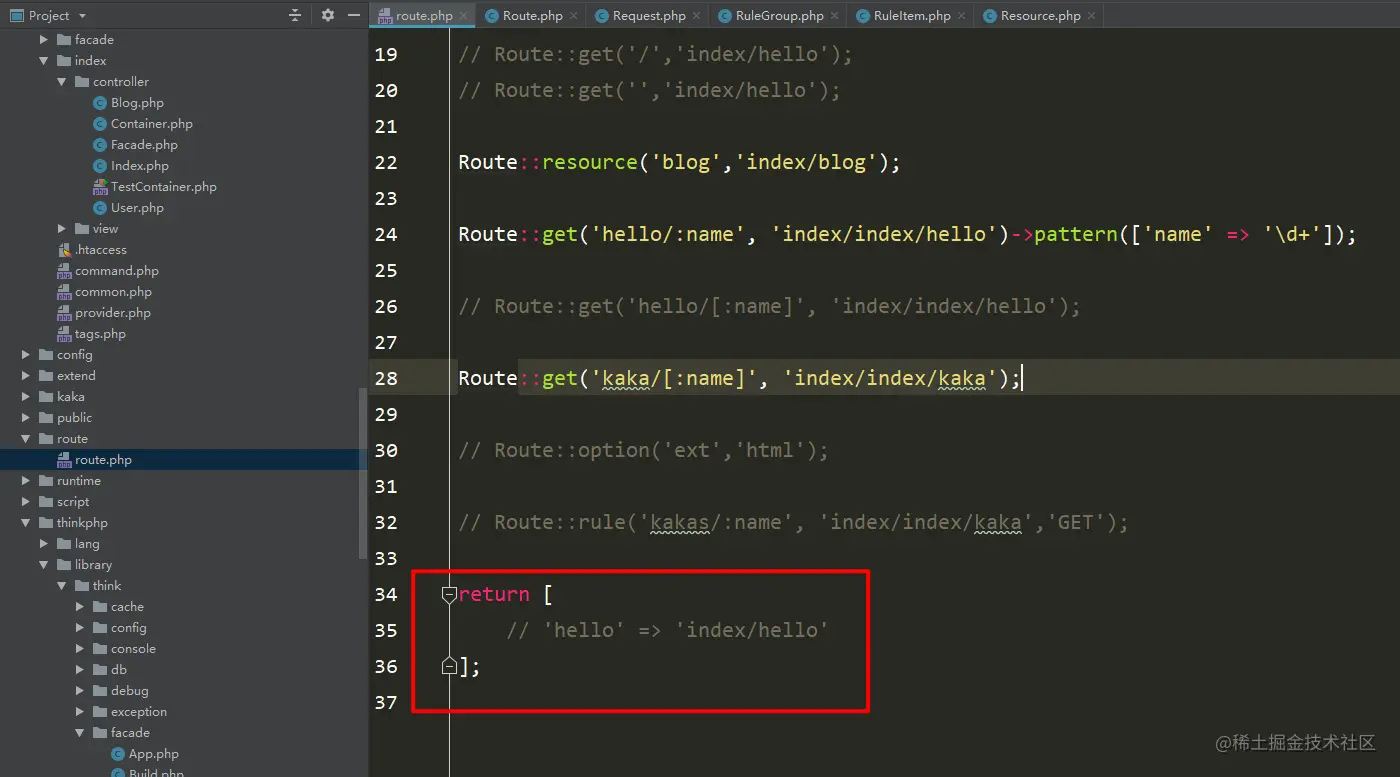The width and height of the screenshot is (1400, 777).
Task: Expand the debug folder arrow
Action: [x=80, y=691]
